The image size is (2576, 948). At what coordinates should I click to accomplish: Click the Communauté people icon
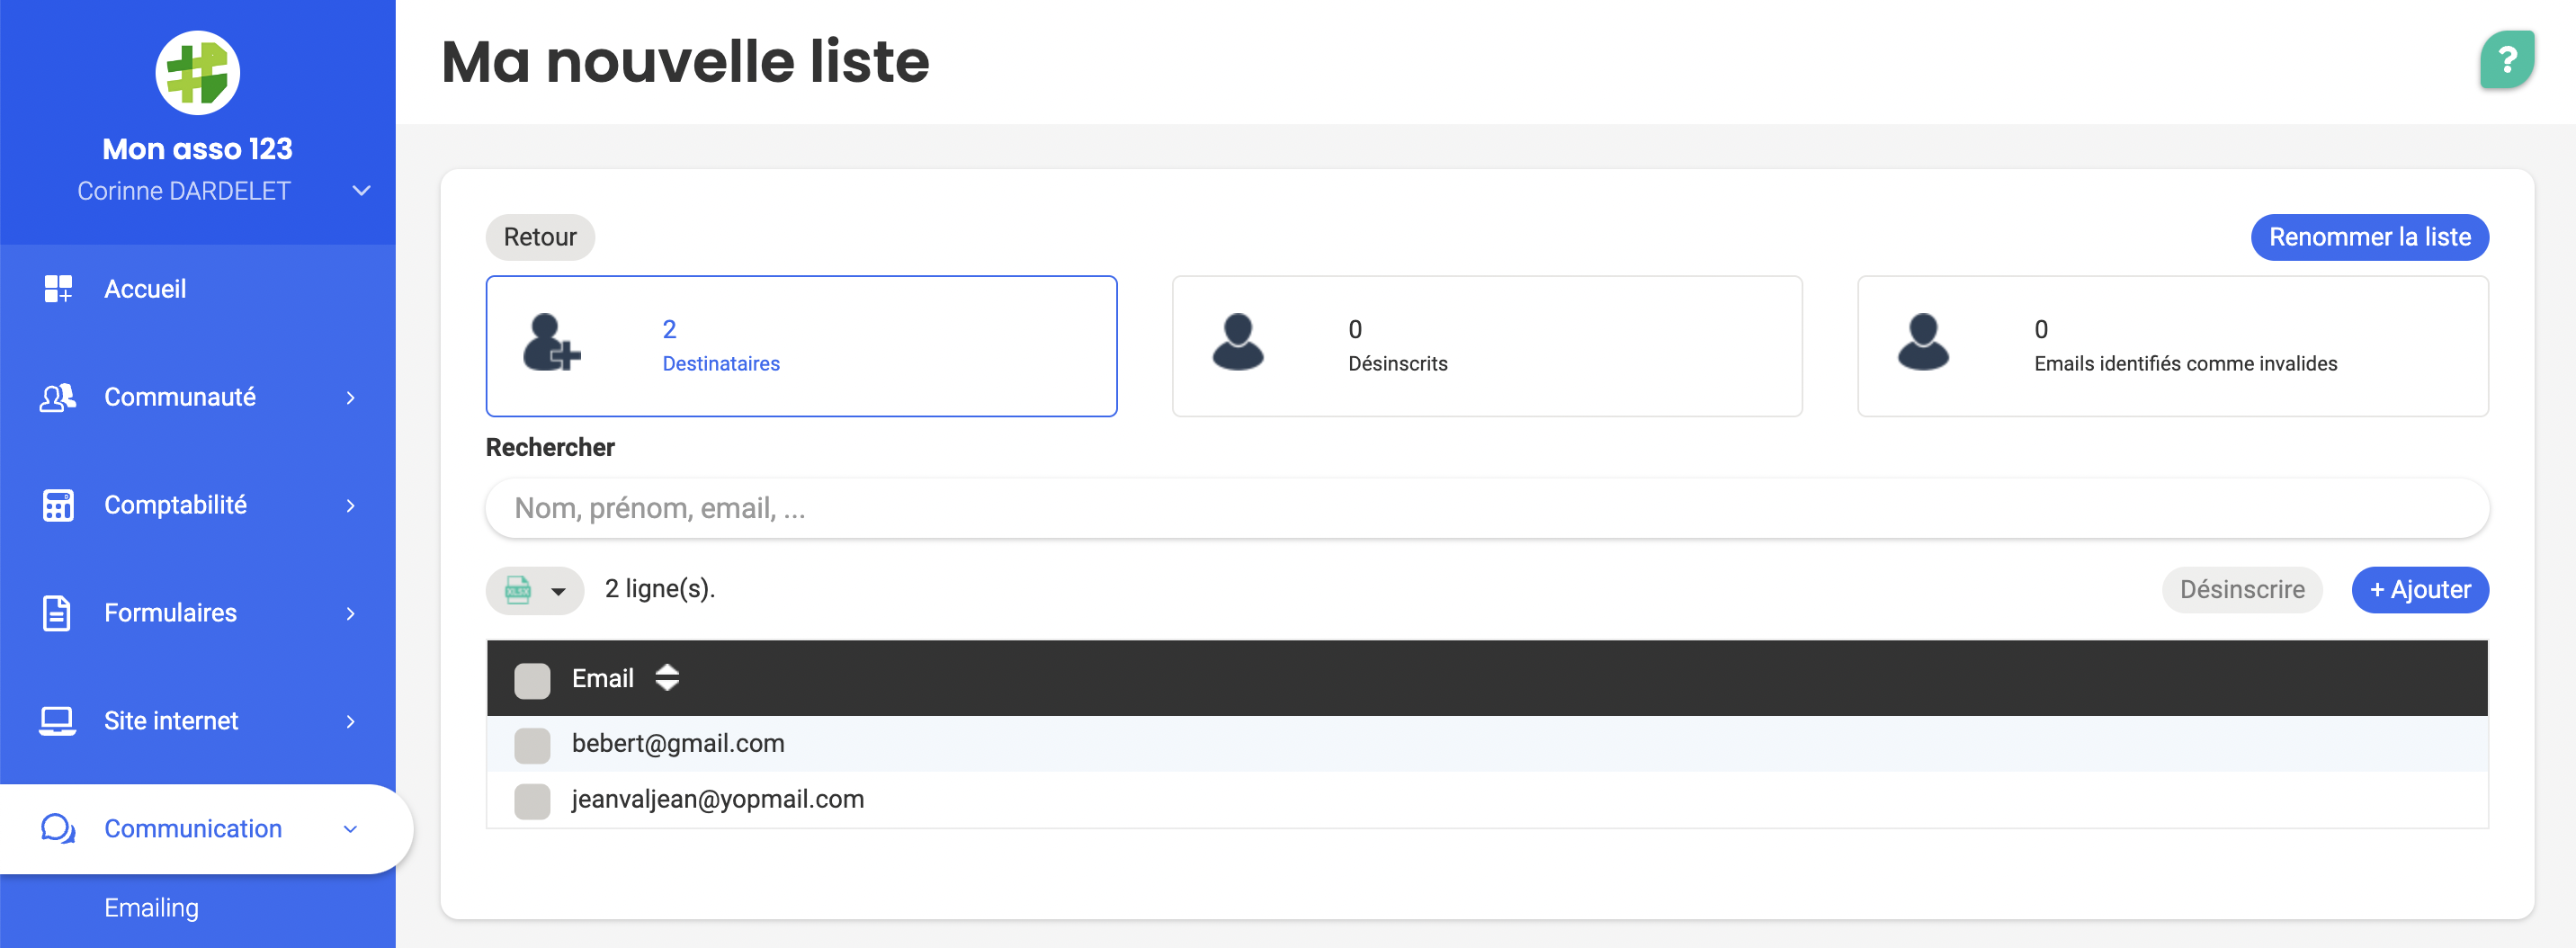tap(58, 397)
